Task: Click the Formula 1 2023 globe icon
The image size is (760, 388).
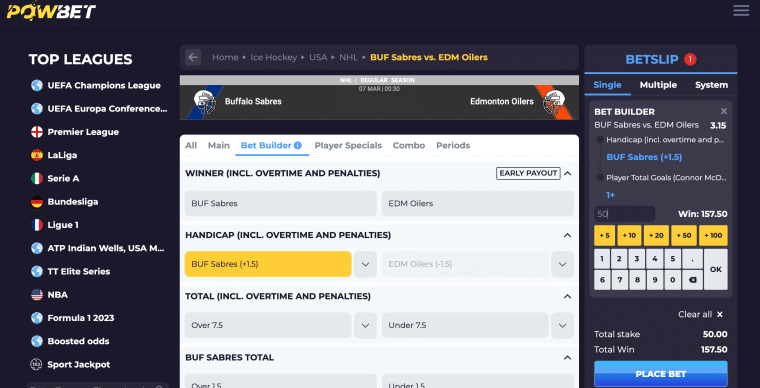Action: [37, 318]
